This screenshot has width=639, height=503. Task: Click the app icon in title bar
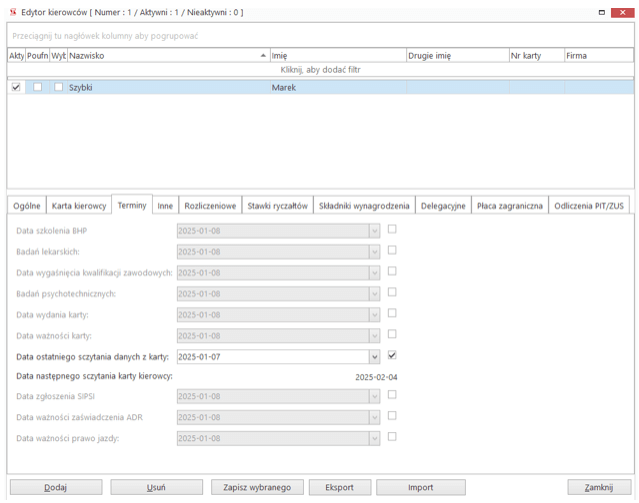[12, 12]
